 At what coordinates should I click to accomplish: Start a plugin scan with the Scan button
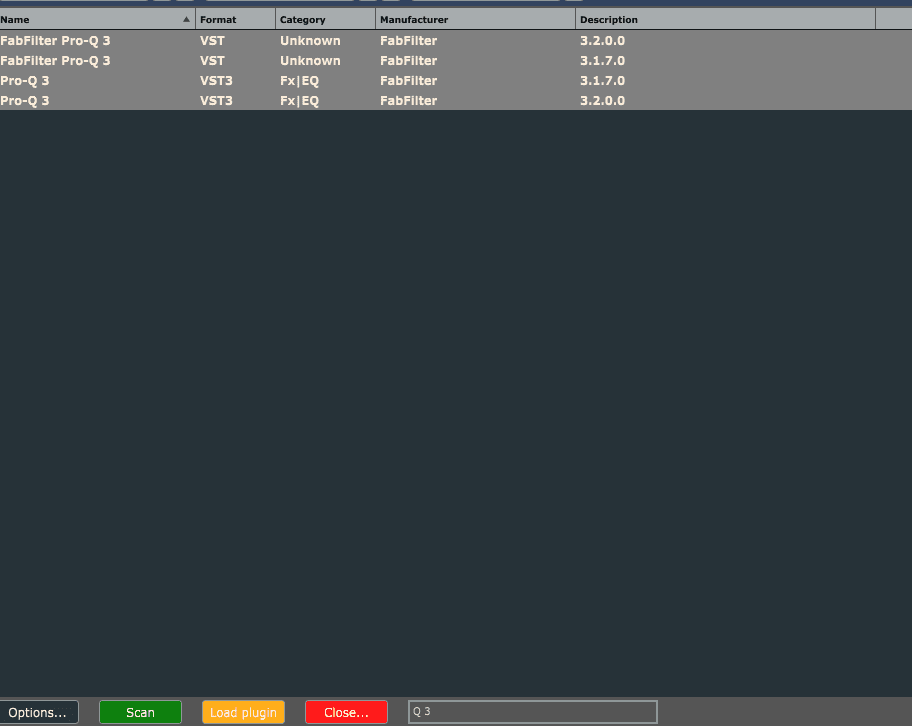(140, 712)
